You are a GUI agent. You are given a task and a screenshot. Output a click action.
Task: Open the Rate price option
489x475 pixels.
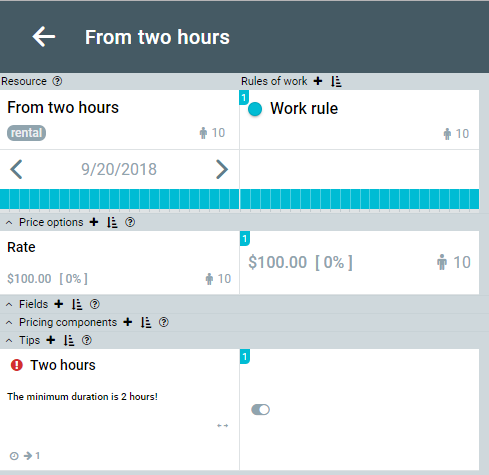click(119, 263)
